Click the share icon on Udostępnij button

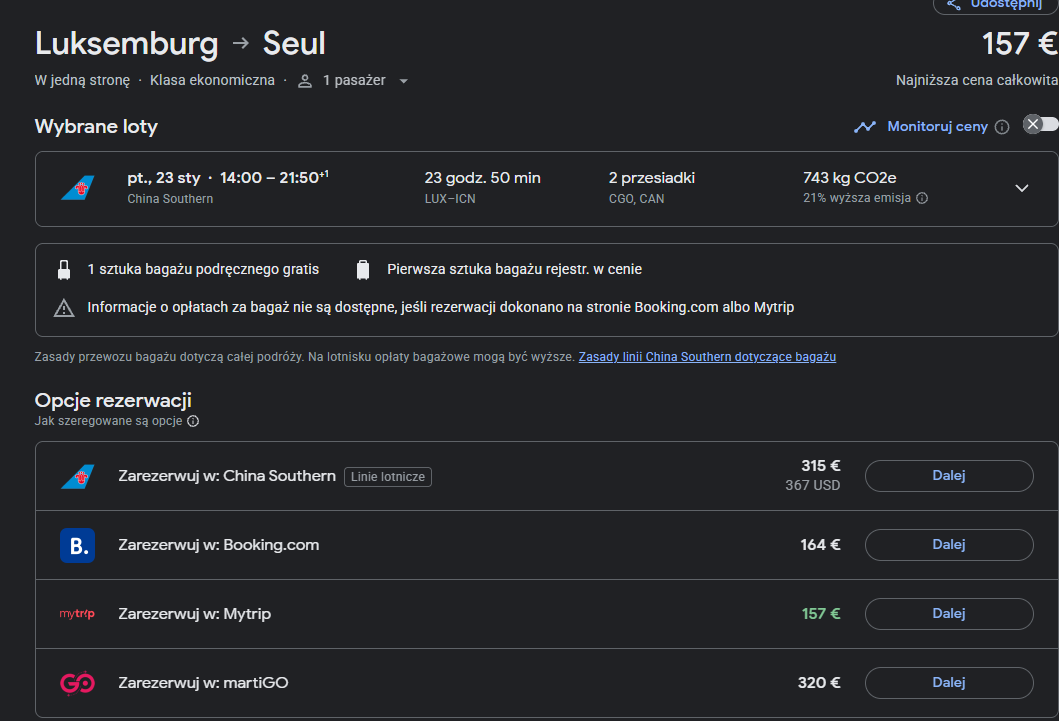[954, 5]
